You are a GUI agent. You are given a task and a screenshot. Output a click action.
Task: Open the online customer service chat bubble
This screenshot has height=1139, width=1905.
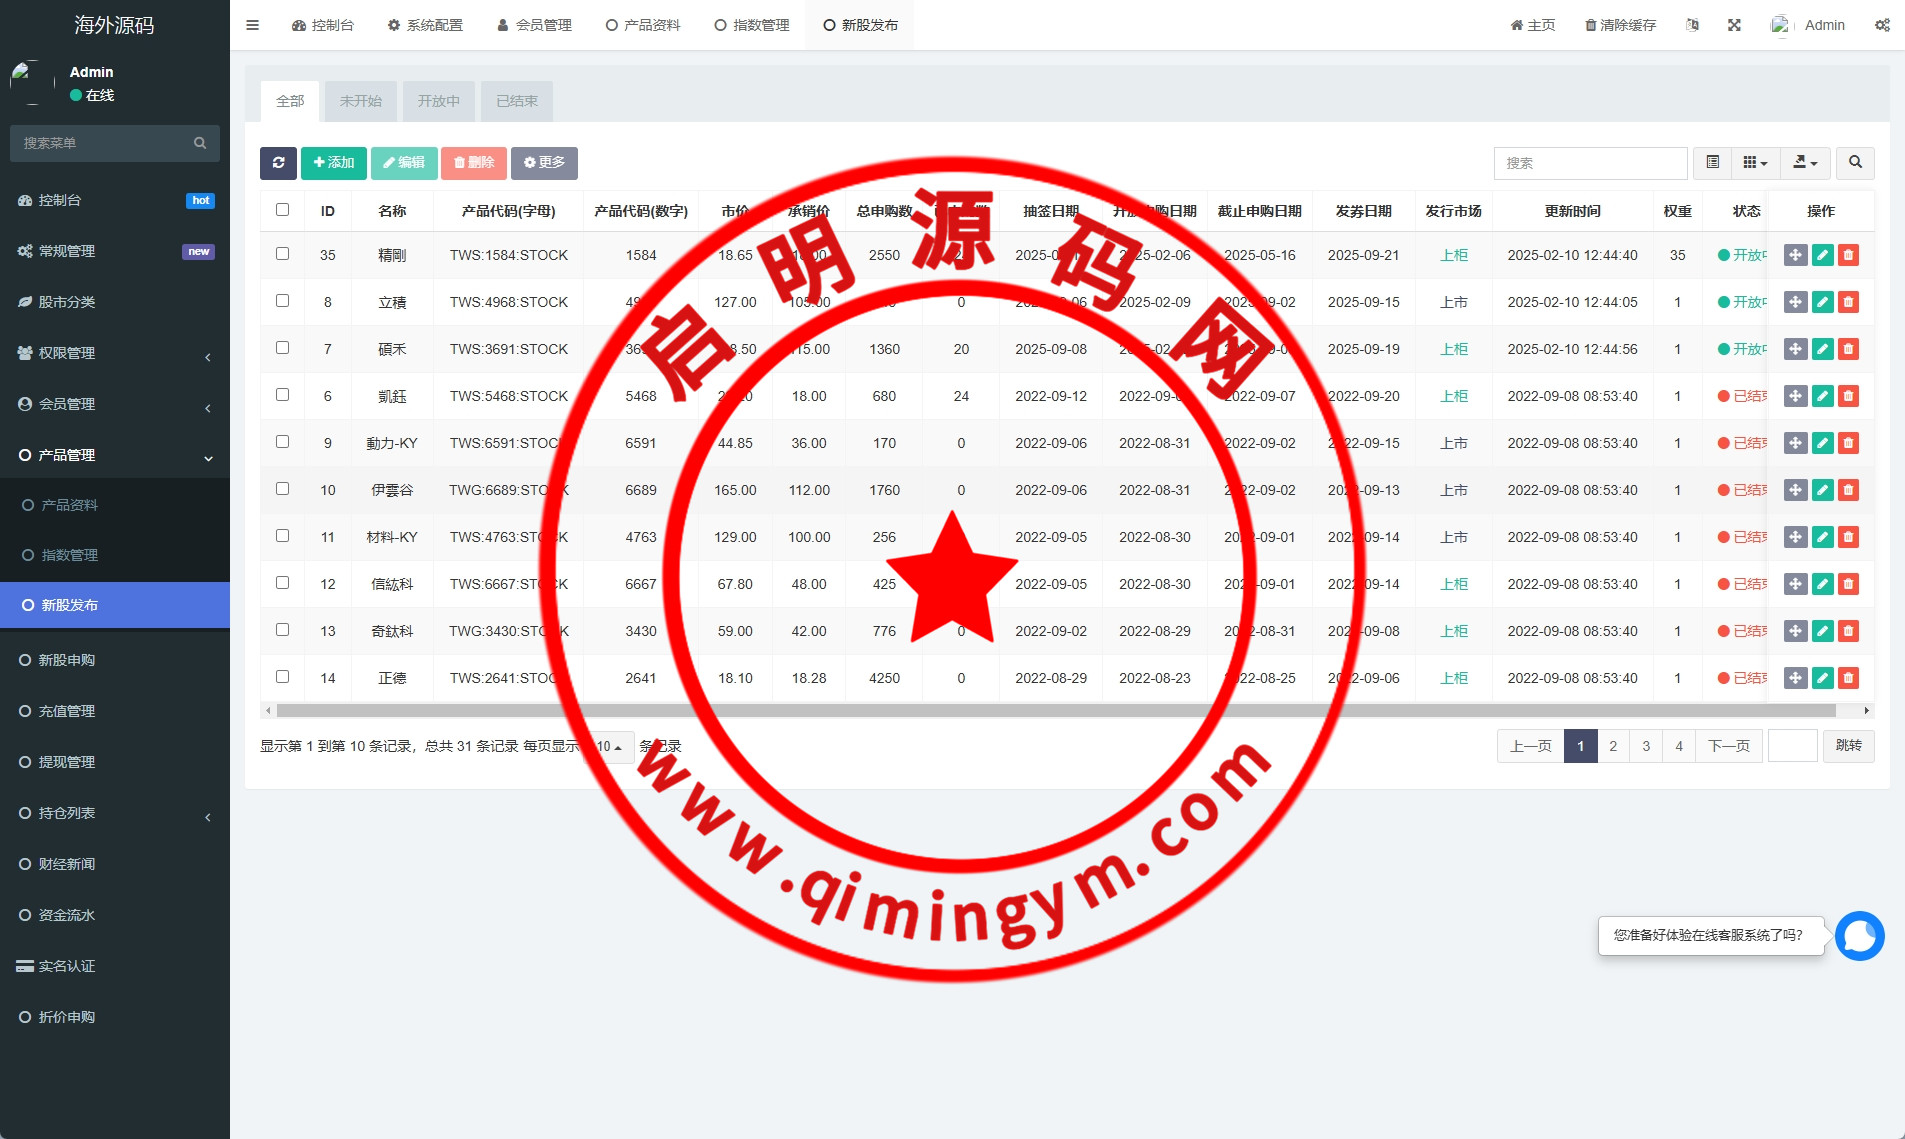click(1859, 936)
